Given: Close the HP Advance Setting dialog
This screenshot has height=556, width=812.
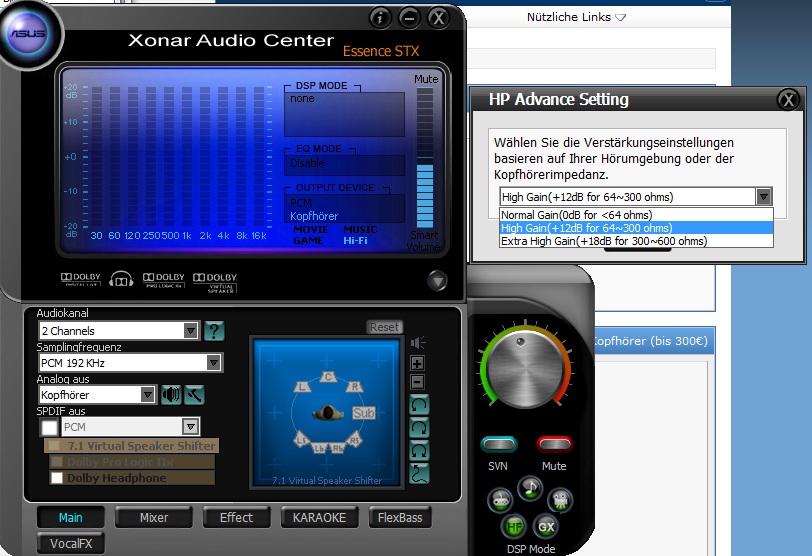Looking at the screenshot, I should coord(788,99).
